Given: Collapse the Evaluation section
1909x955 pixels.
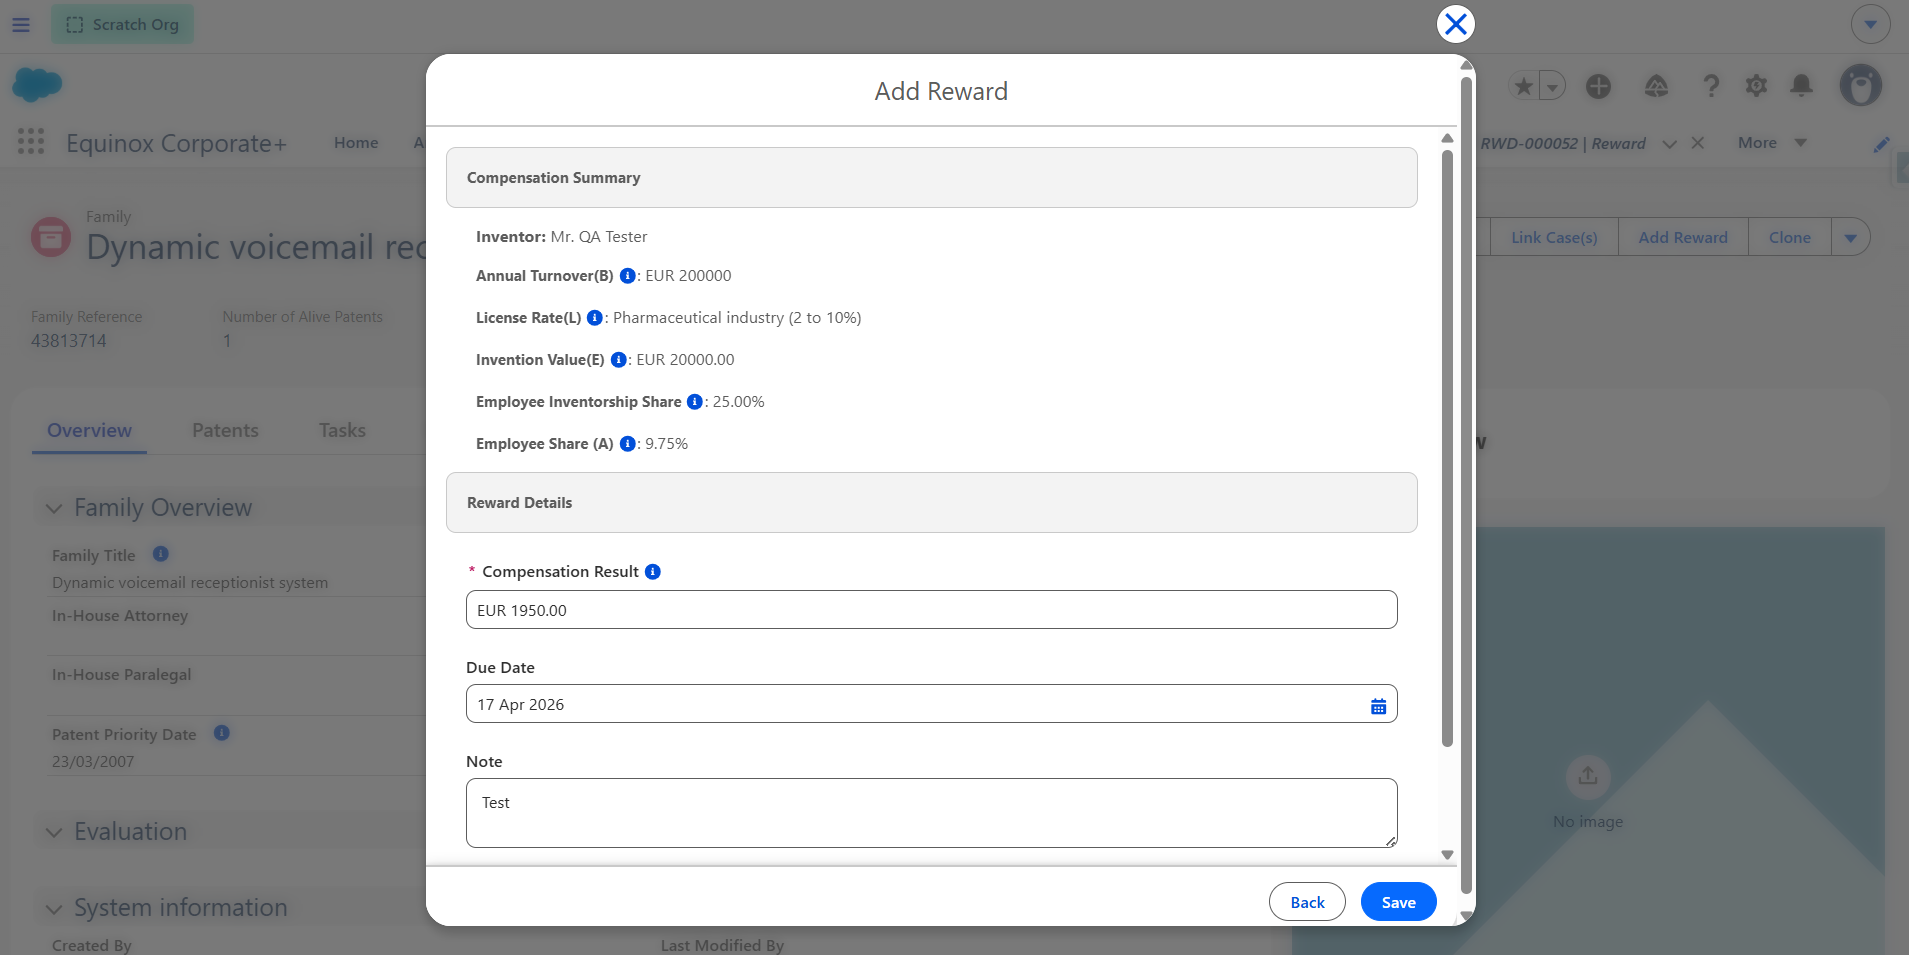Looking at the screenshot, I should coord(54,833).
